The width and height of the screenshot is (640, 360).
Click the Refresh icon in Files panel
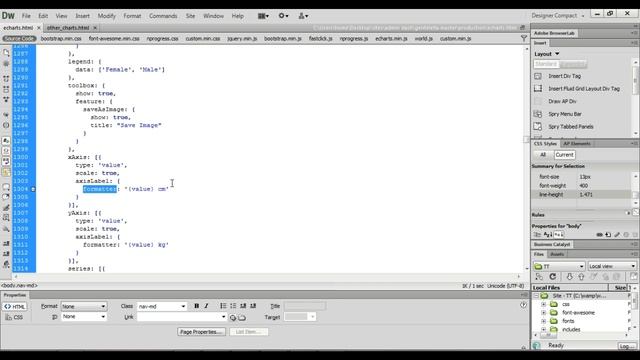553,277
